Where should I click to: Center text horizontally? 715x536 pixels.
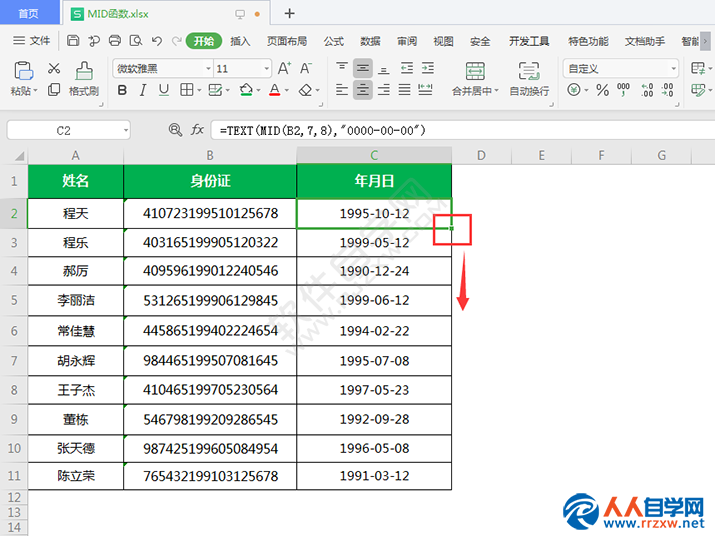363,90
